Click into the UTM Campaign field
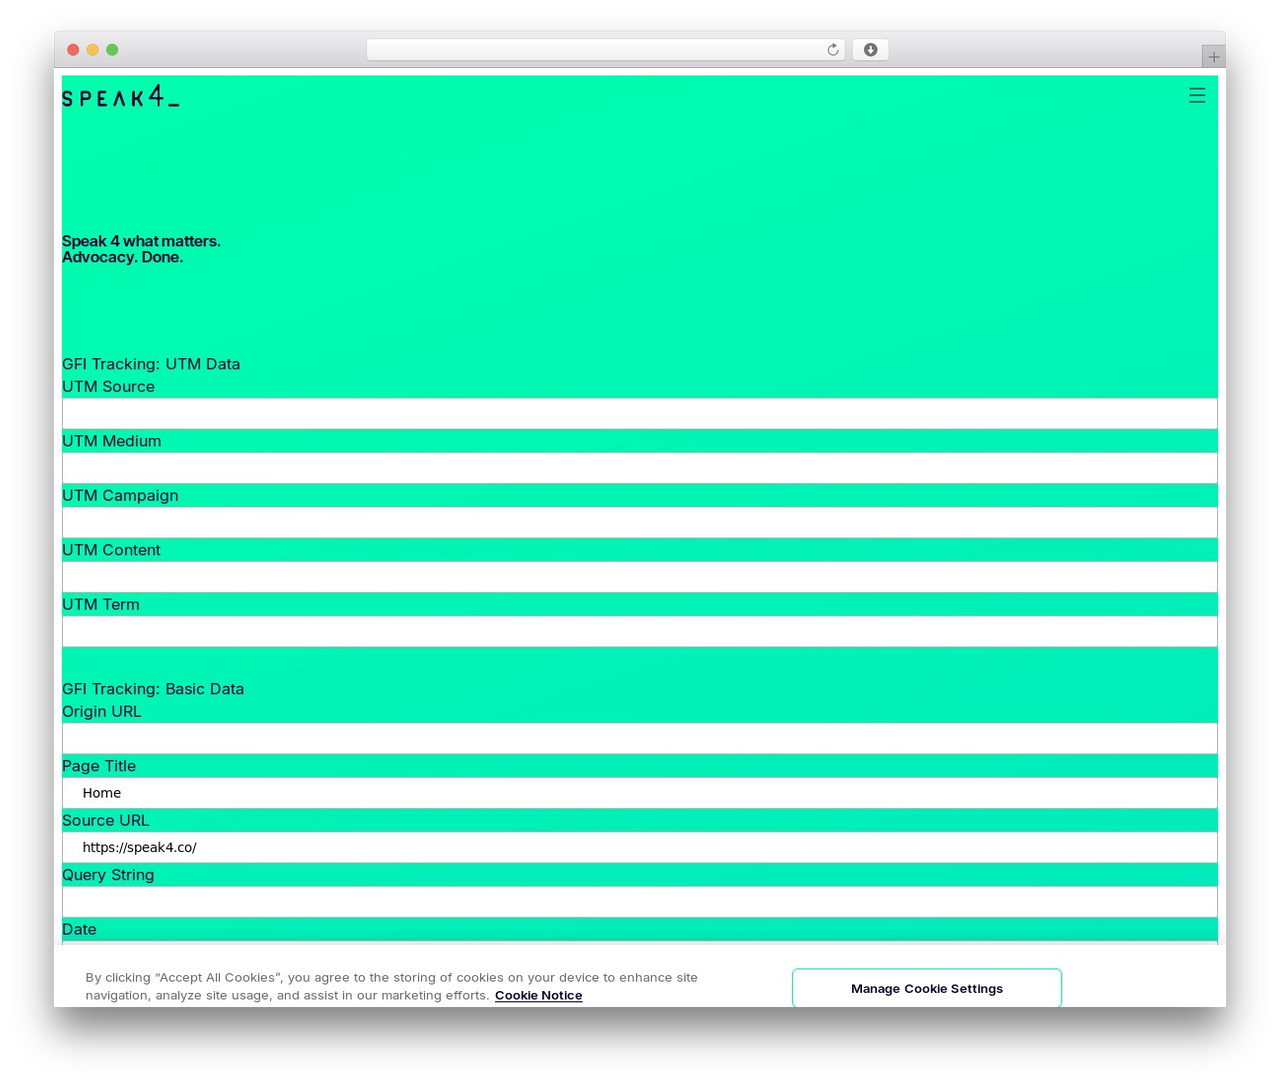The width and height of the screenshot is (1280, 1084). point(640,522)
